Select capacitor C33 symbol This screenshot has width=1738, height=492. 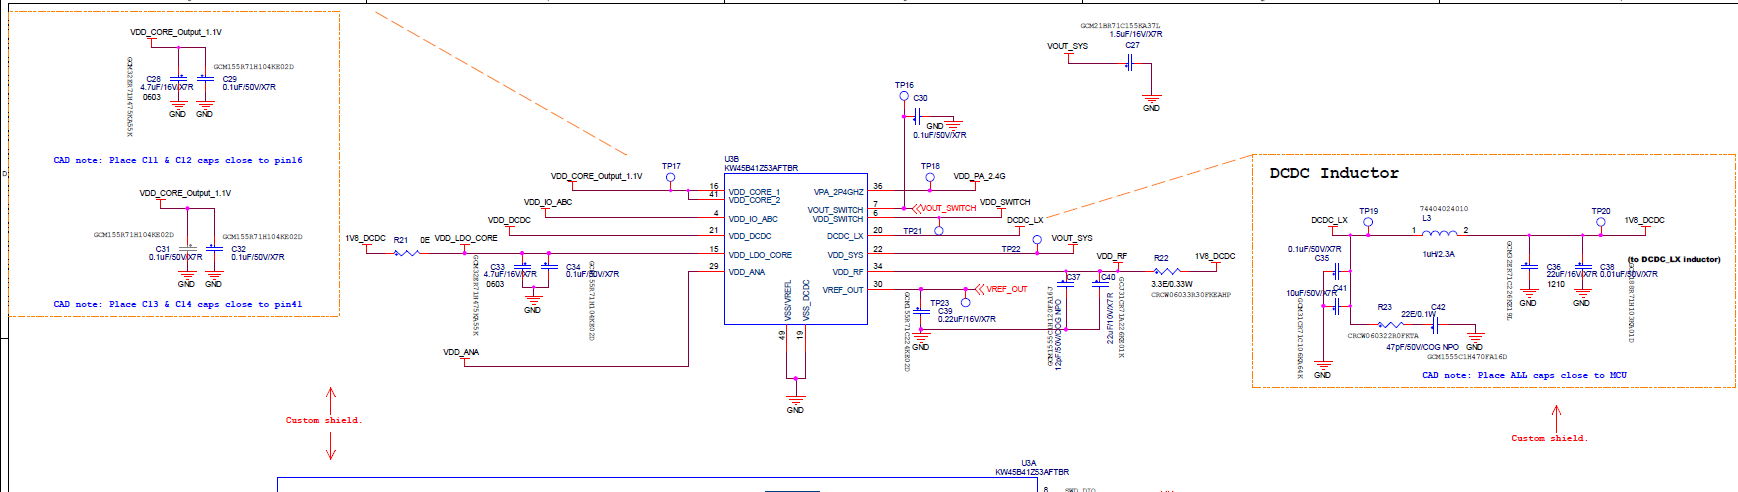(522, 267)
